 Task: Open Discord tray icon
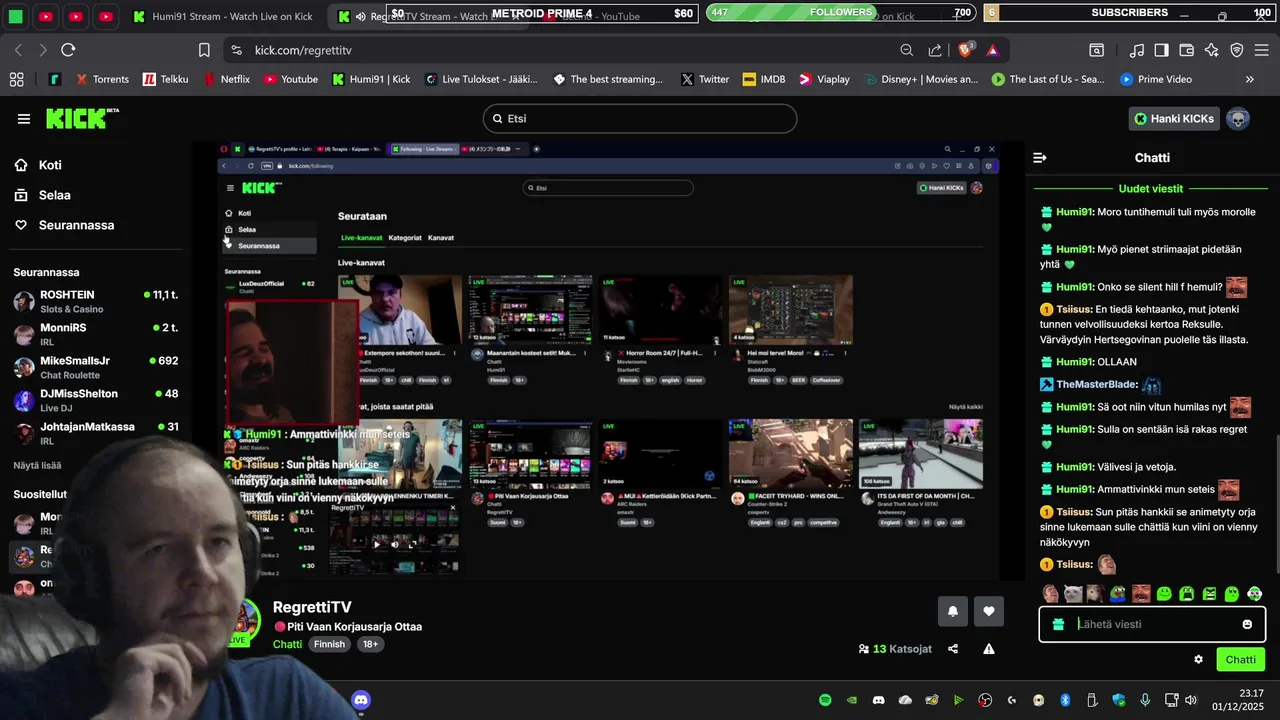879,700
